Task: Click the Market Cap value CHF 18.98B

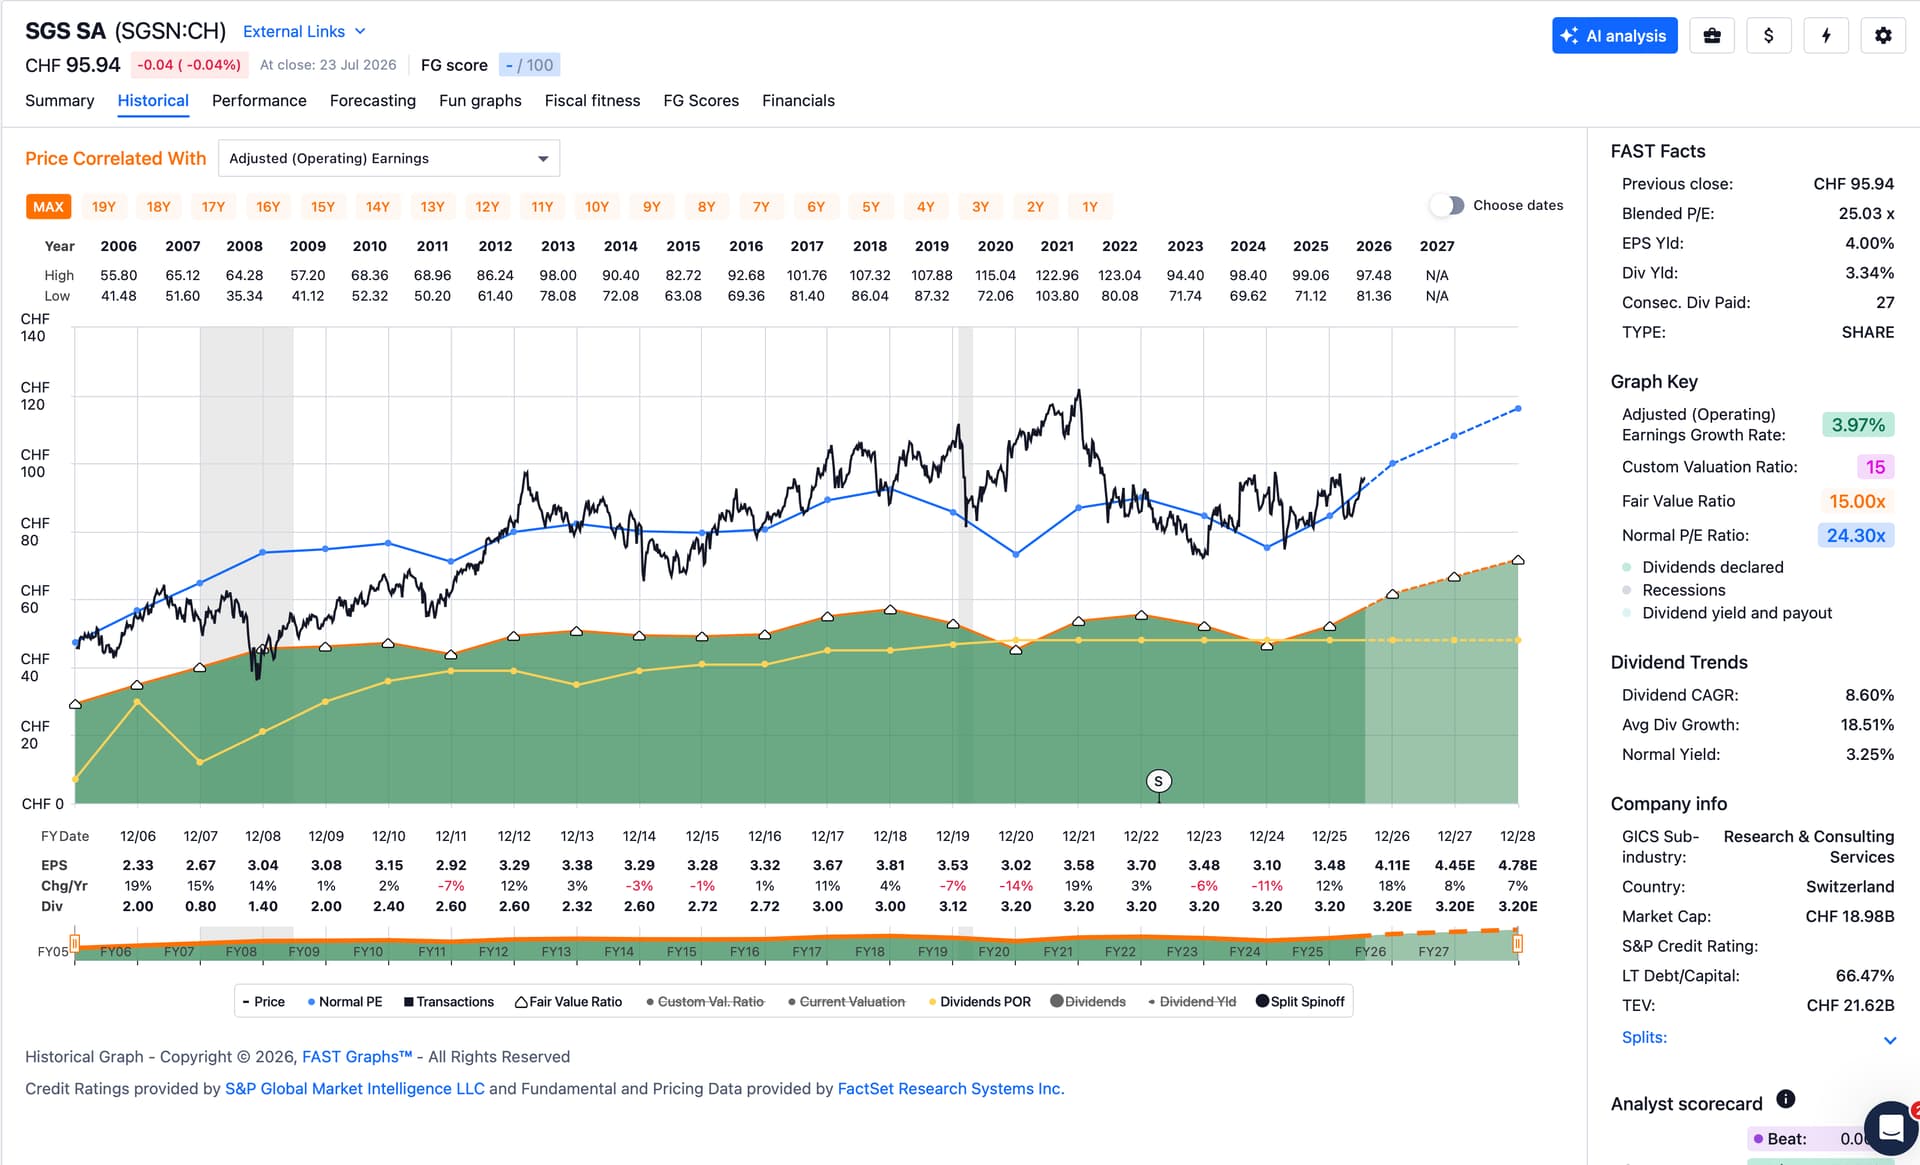Action: point(1850,916)
